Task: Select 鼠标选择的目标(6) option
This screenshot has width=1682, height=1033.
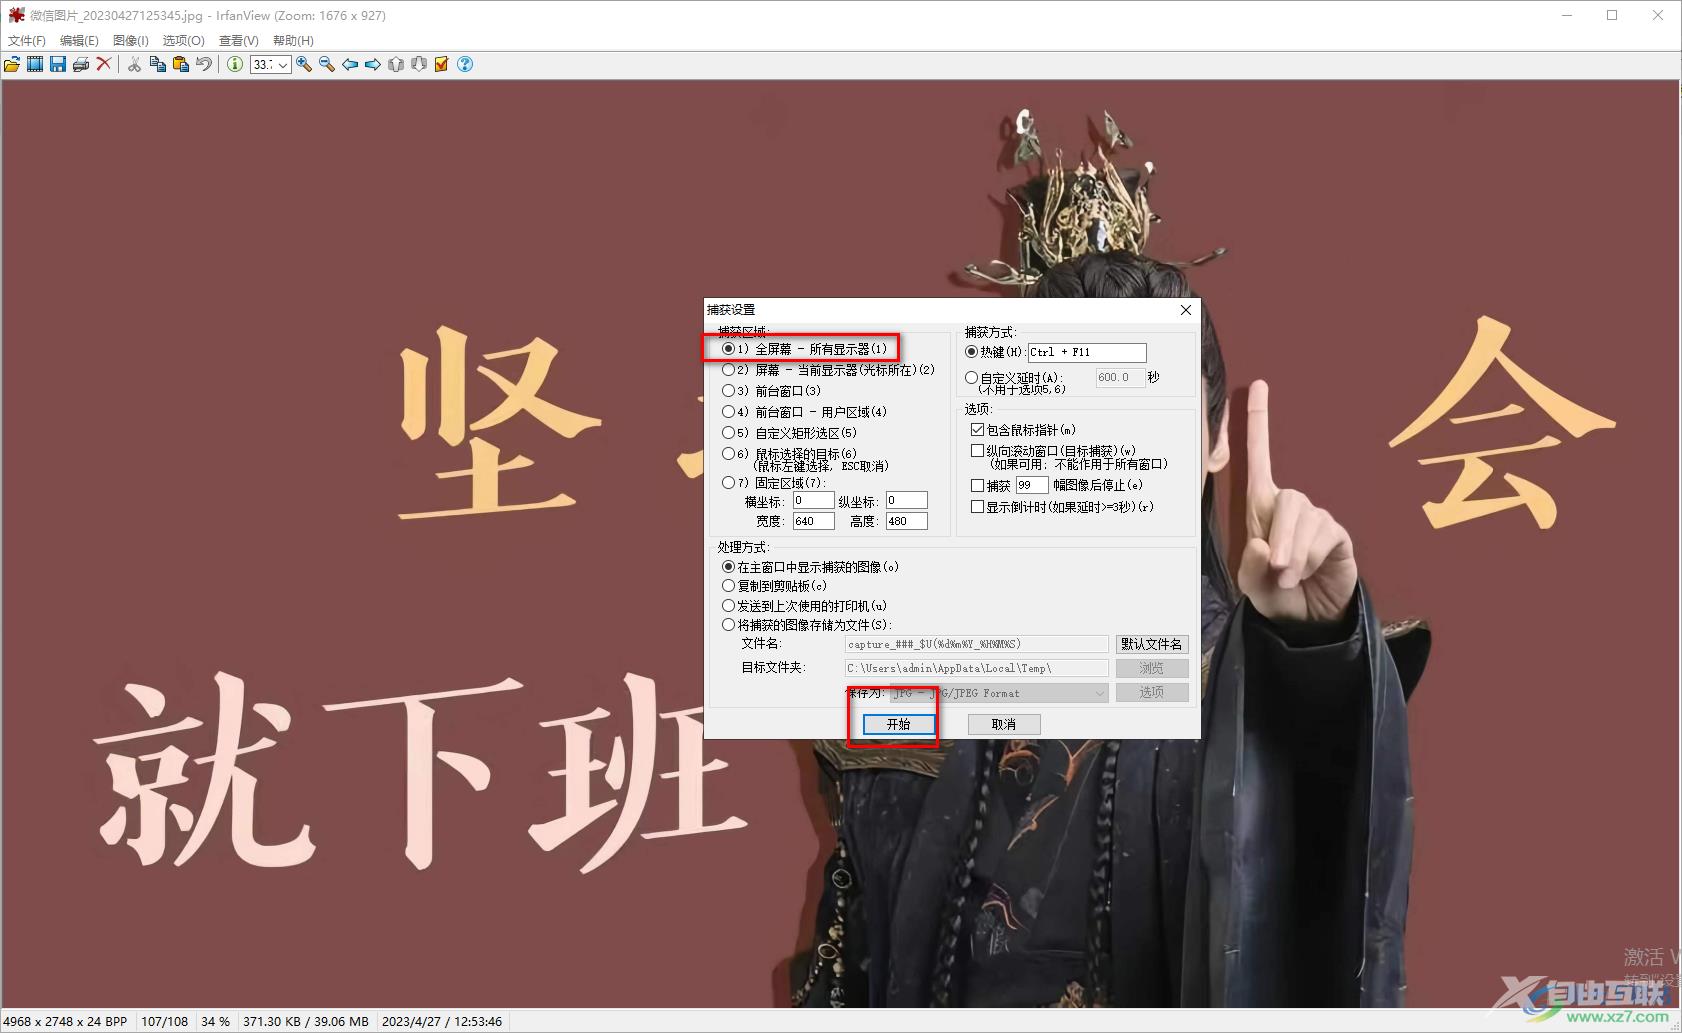Action: click(789, 454)
